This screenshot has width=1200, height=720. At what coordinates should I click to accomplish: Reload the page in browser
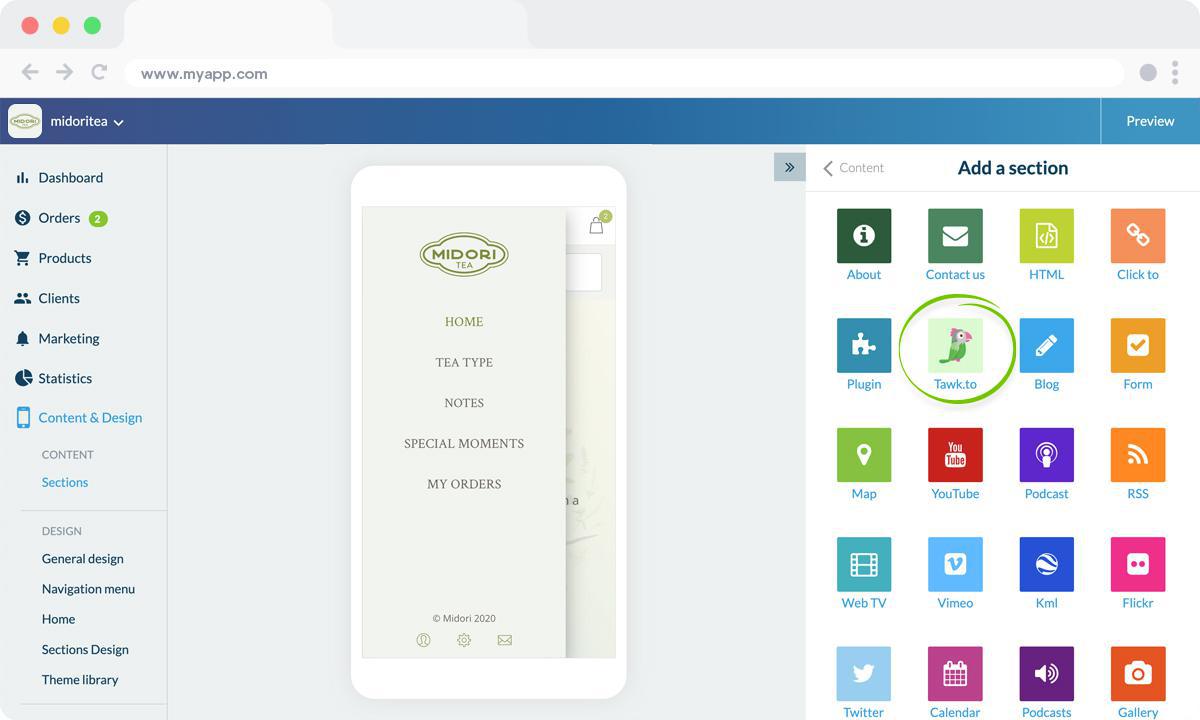click(99, 72)
